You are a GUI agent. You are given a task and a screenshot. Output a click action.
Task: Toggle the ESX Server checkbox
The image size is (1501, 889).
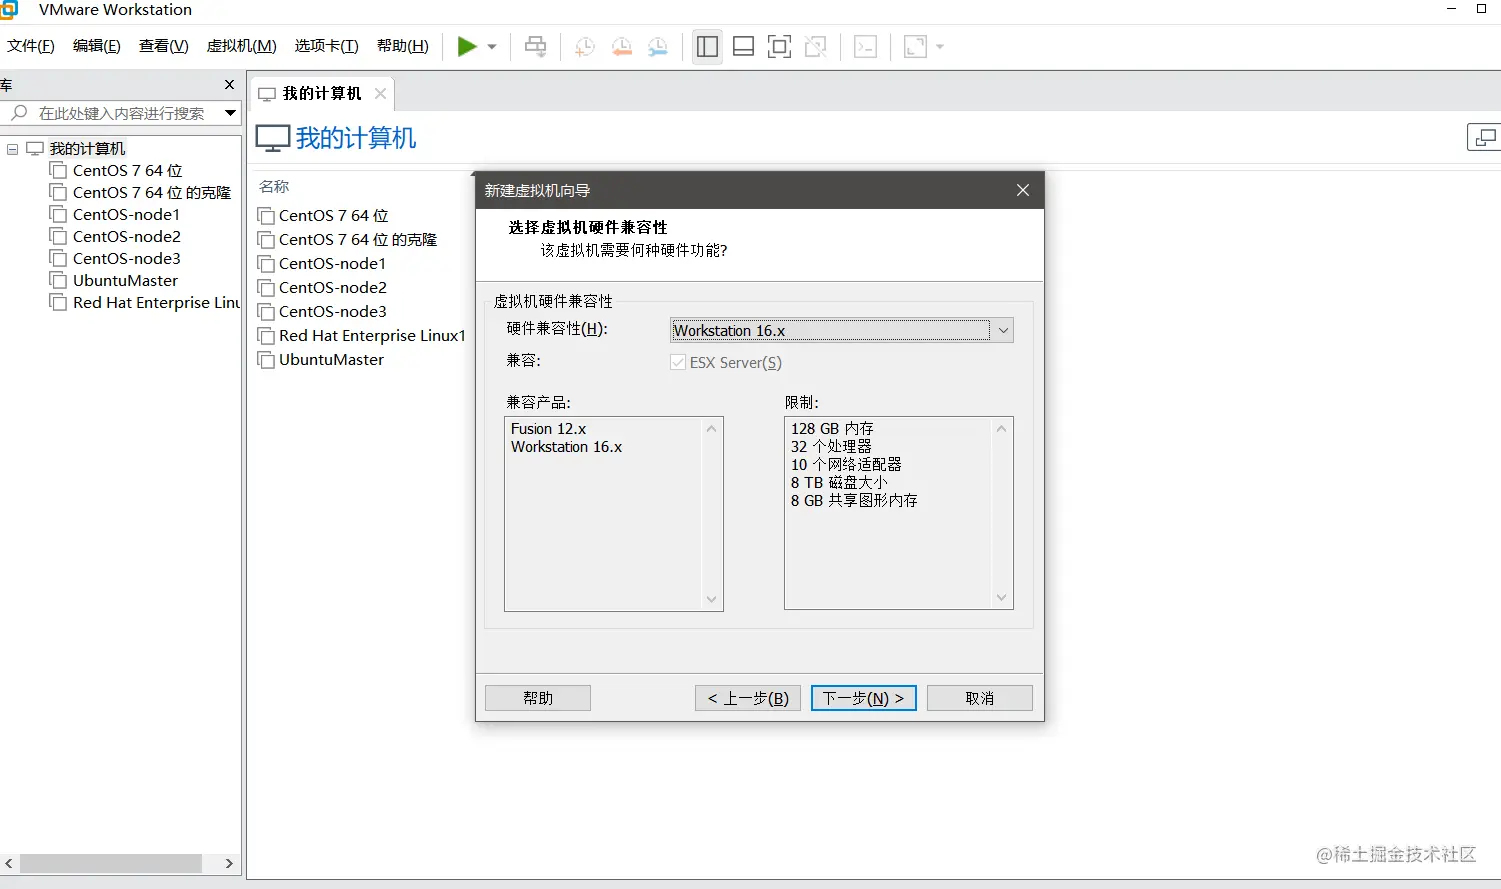click(678, 362)
